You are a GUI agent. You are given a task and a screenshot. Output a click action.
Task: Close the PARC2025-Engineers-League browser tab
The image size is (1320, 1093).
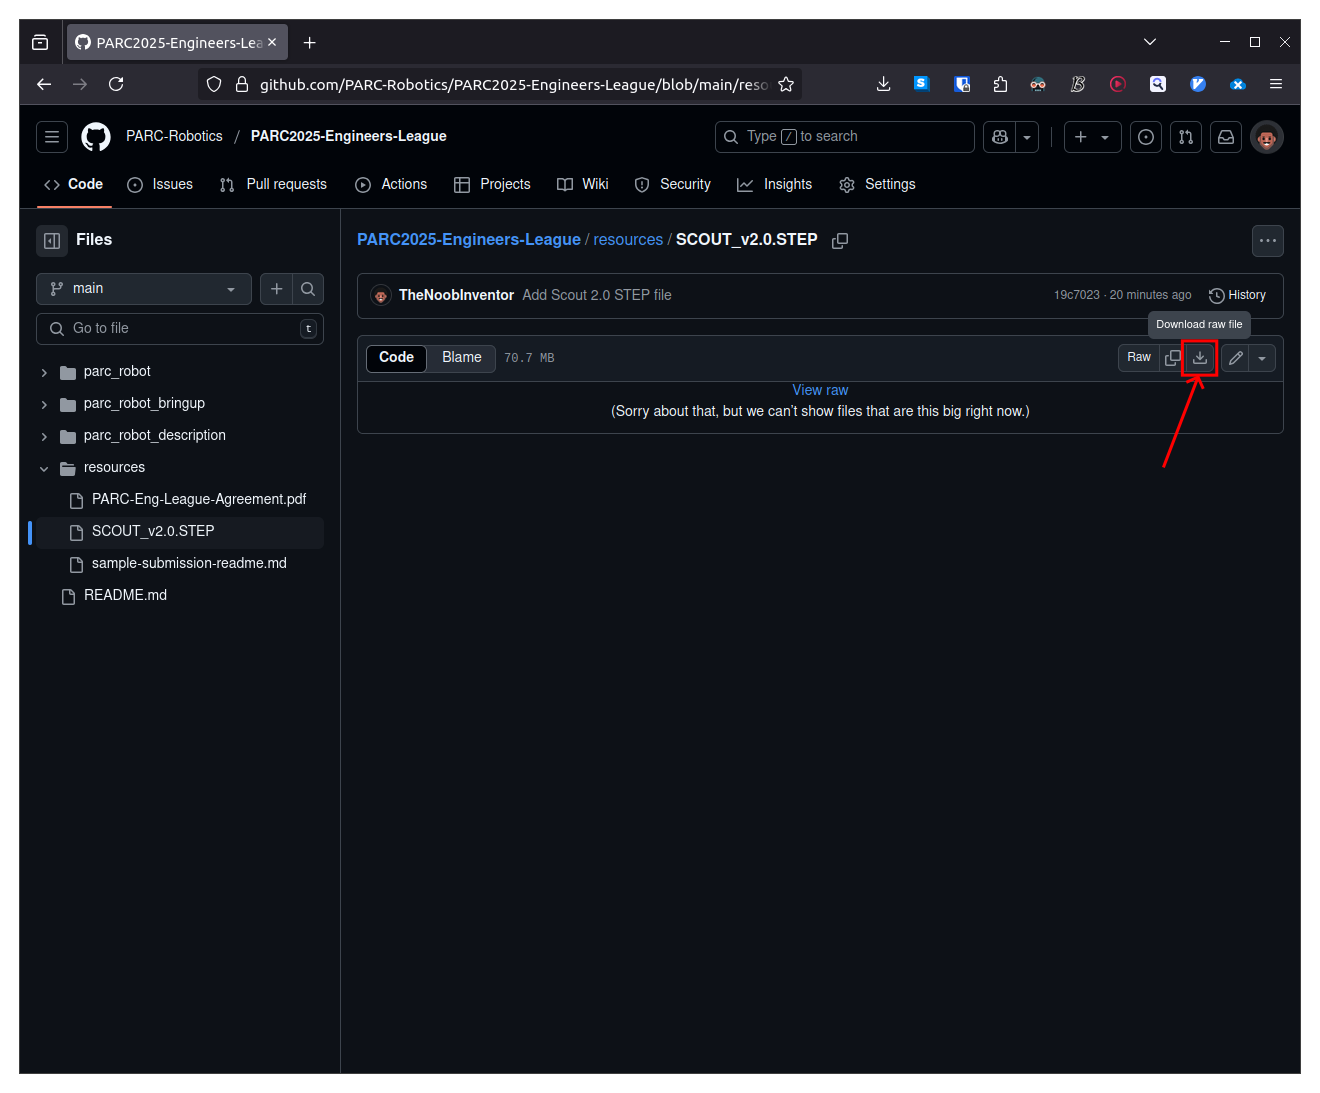272,42
